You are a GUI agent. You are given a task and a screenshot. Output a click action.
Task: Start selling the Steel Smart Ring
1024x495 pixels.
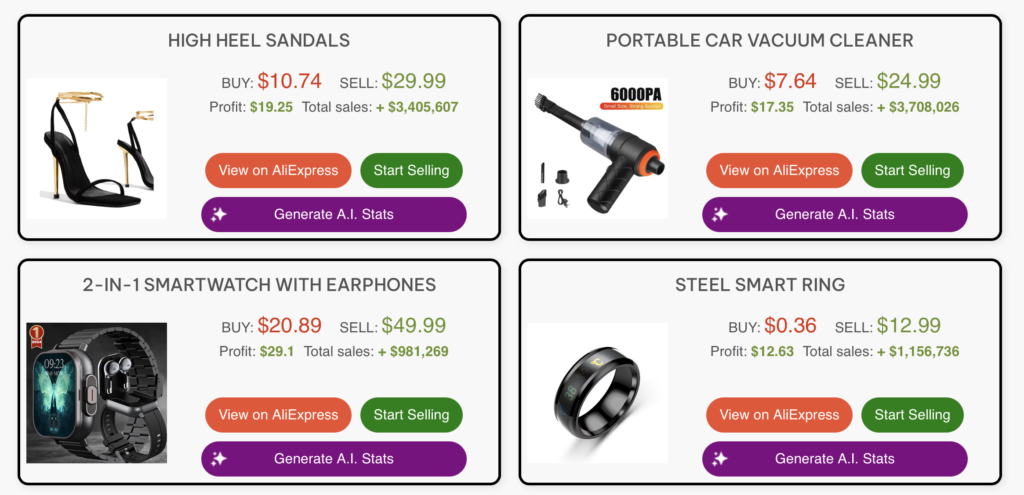(x=912, y=415)
